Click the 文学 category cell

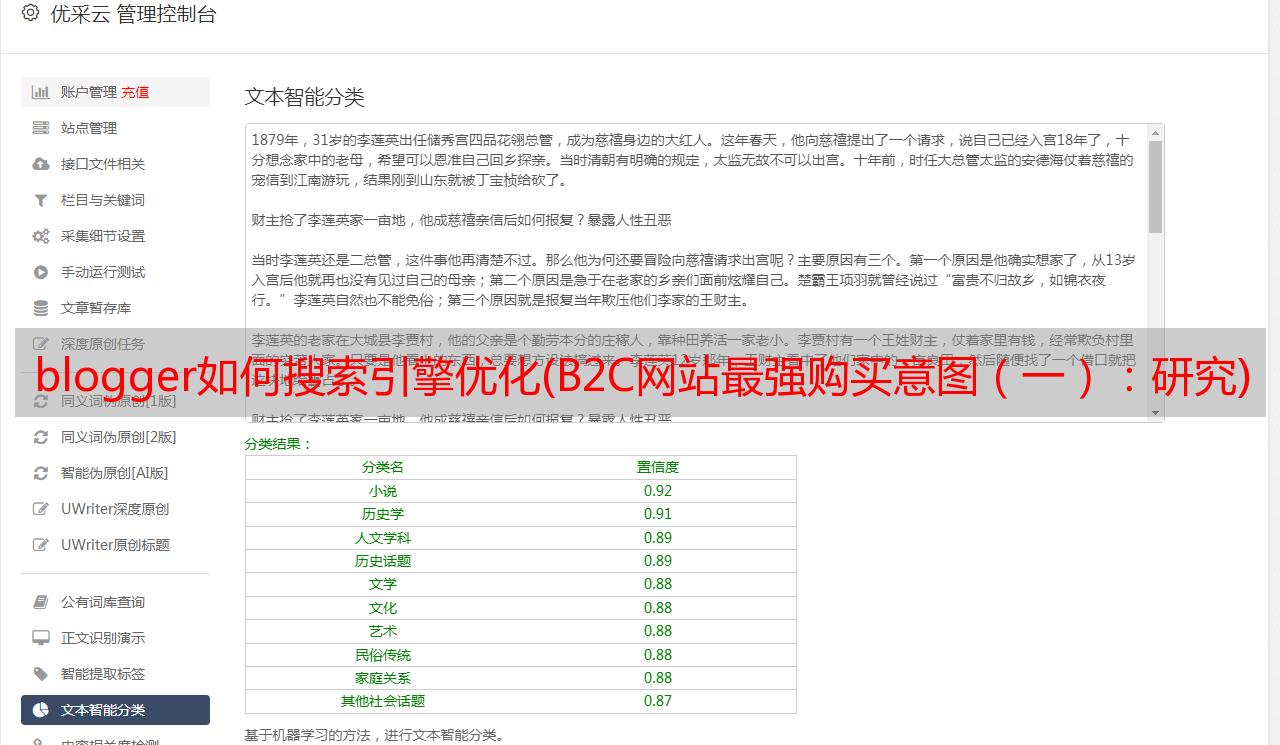tap(383, 584)
